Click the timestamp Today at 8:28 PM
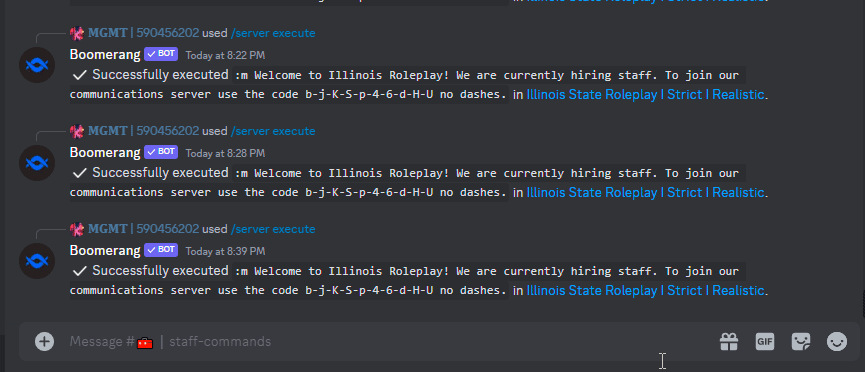 click(x=225, y=153)
